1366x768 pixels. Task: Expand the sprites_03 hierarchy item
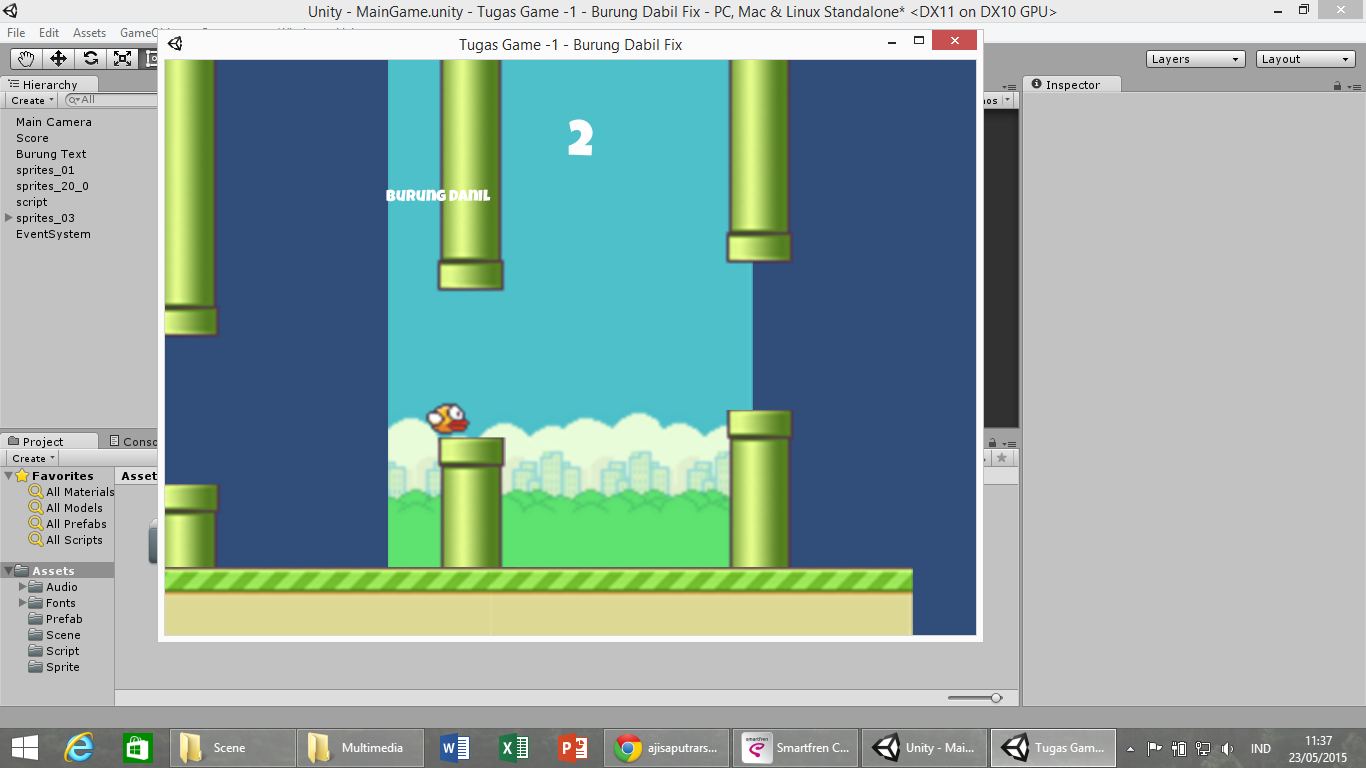click(9, 218)
